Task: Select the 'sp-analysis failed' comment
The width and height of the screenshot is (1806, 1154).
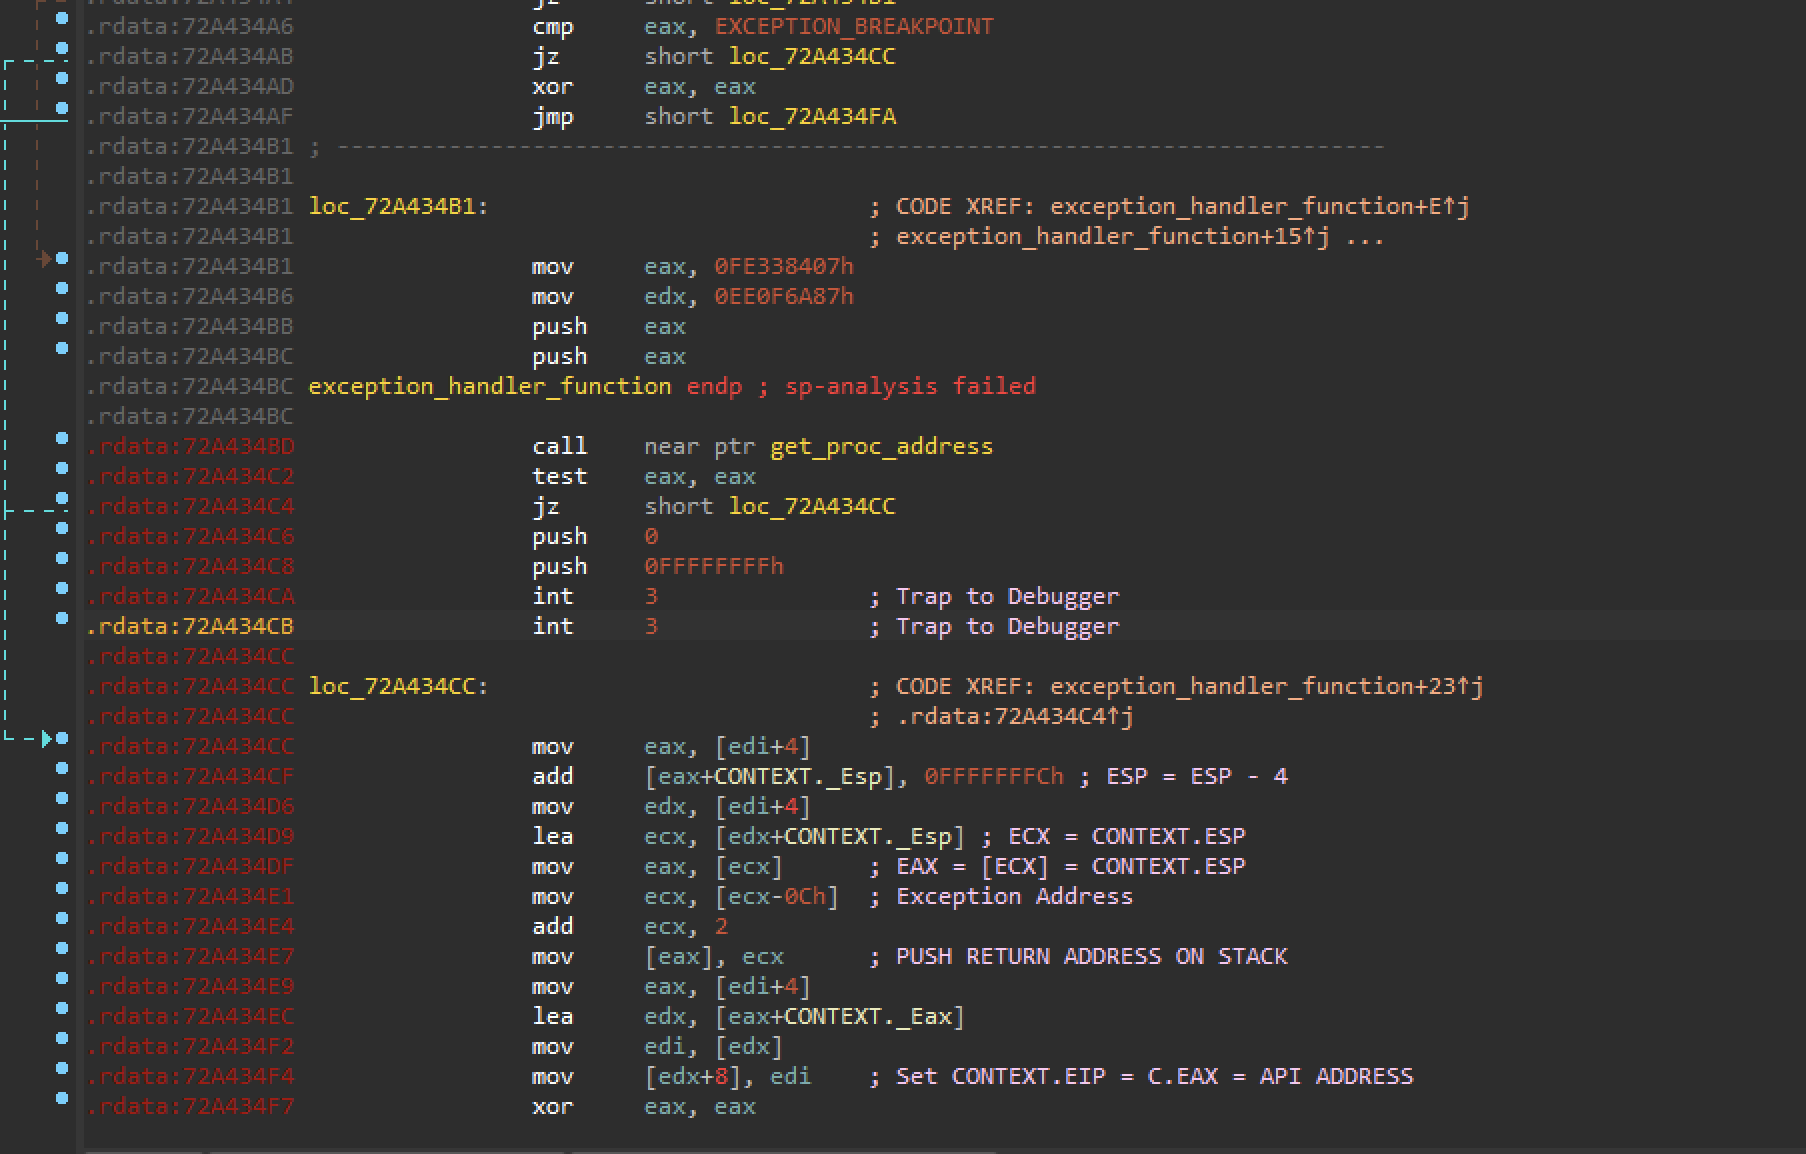Action: click(910, 387)
